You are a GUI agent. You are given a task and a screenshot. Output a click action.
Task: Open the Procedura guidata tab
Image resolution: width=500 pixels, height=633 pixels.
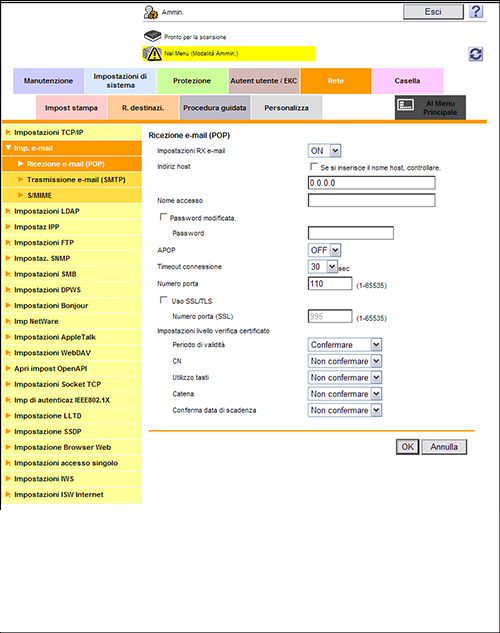point(215,108)
